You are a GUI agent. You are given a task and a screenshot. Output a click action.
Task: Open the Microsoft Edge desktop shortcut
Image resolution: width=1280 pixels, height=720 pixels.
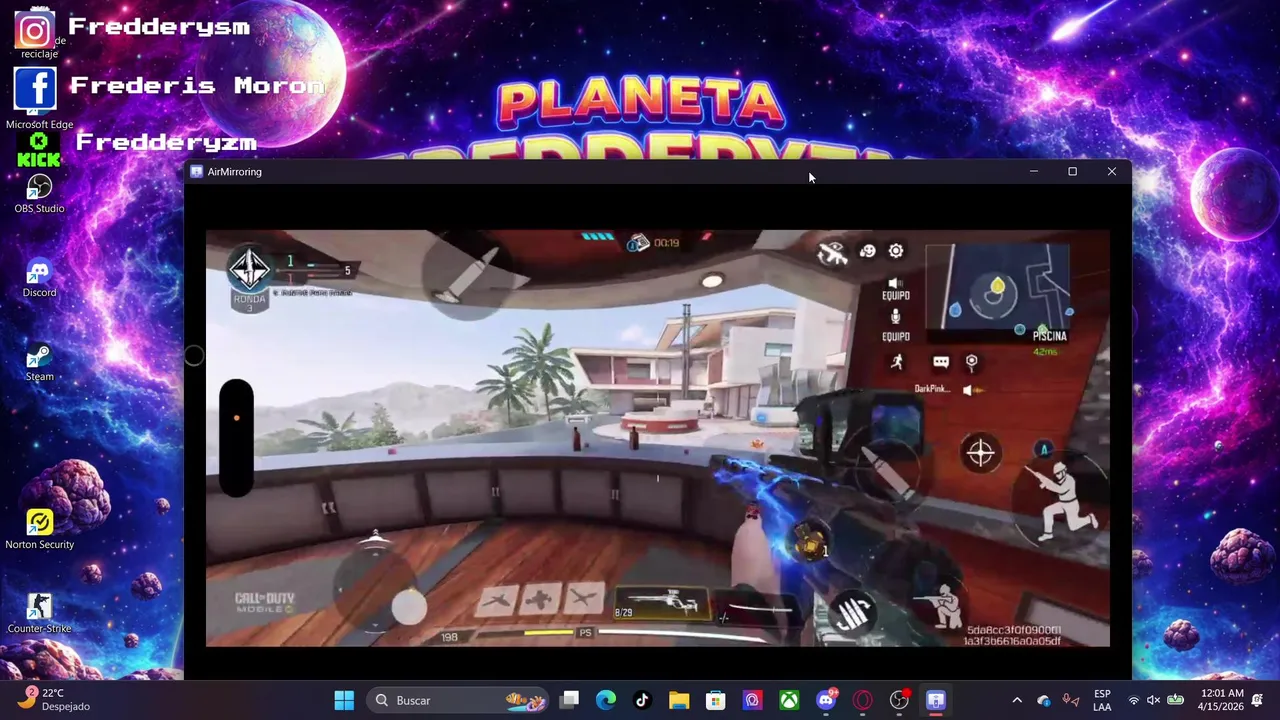pyautogui.click(x=38, y=98)
